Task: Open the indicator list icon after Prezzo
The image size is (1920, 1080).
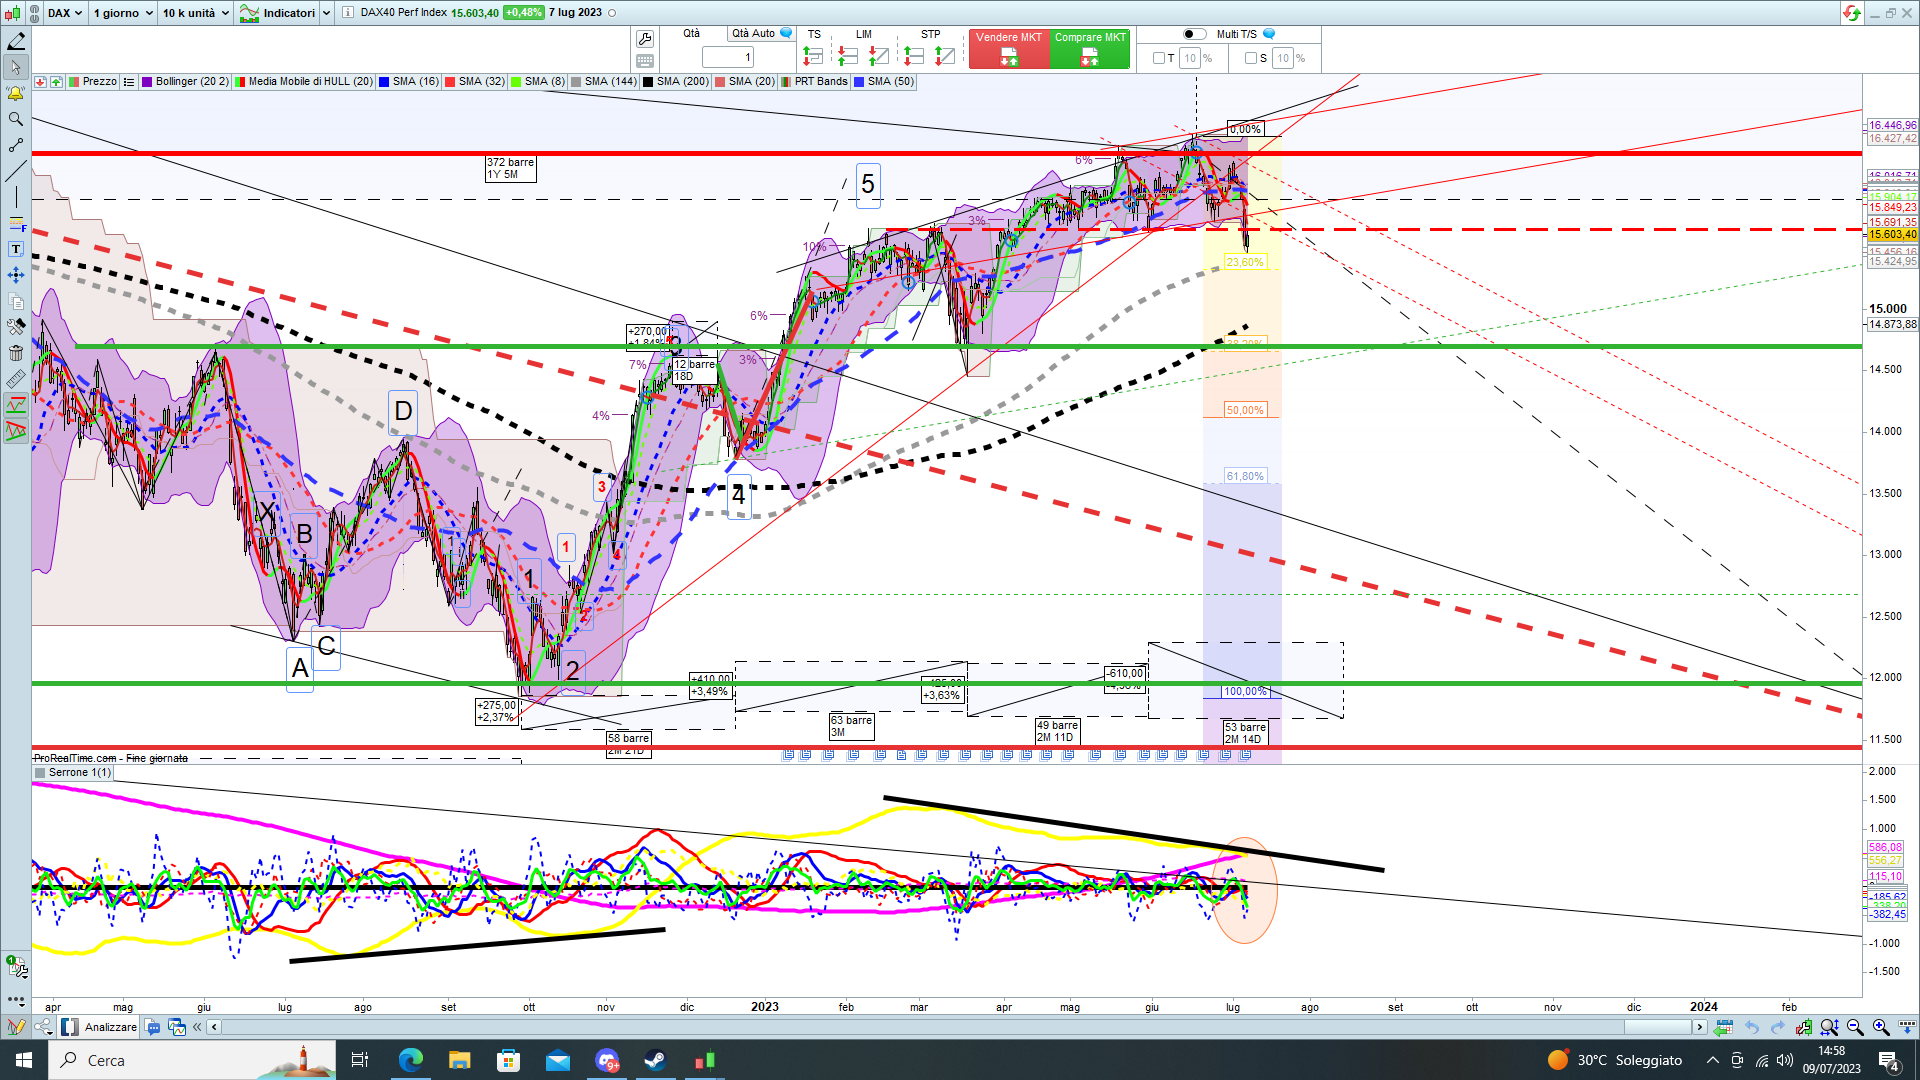Action: coord(129,82)
